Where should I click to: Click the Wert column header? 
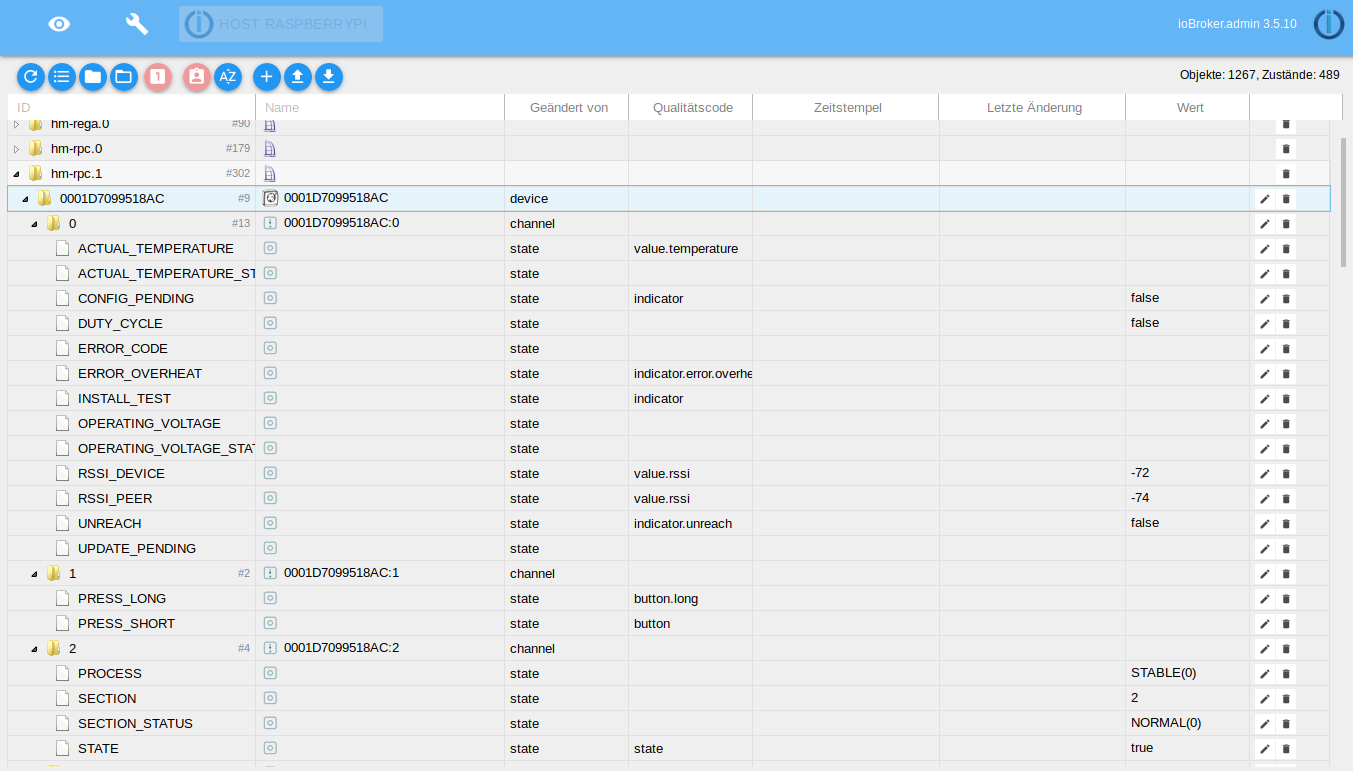point(1189,107)
